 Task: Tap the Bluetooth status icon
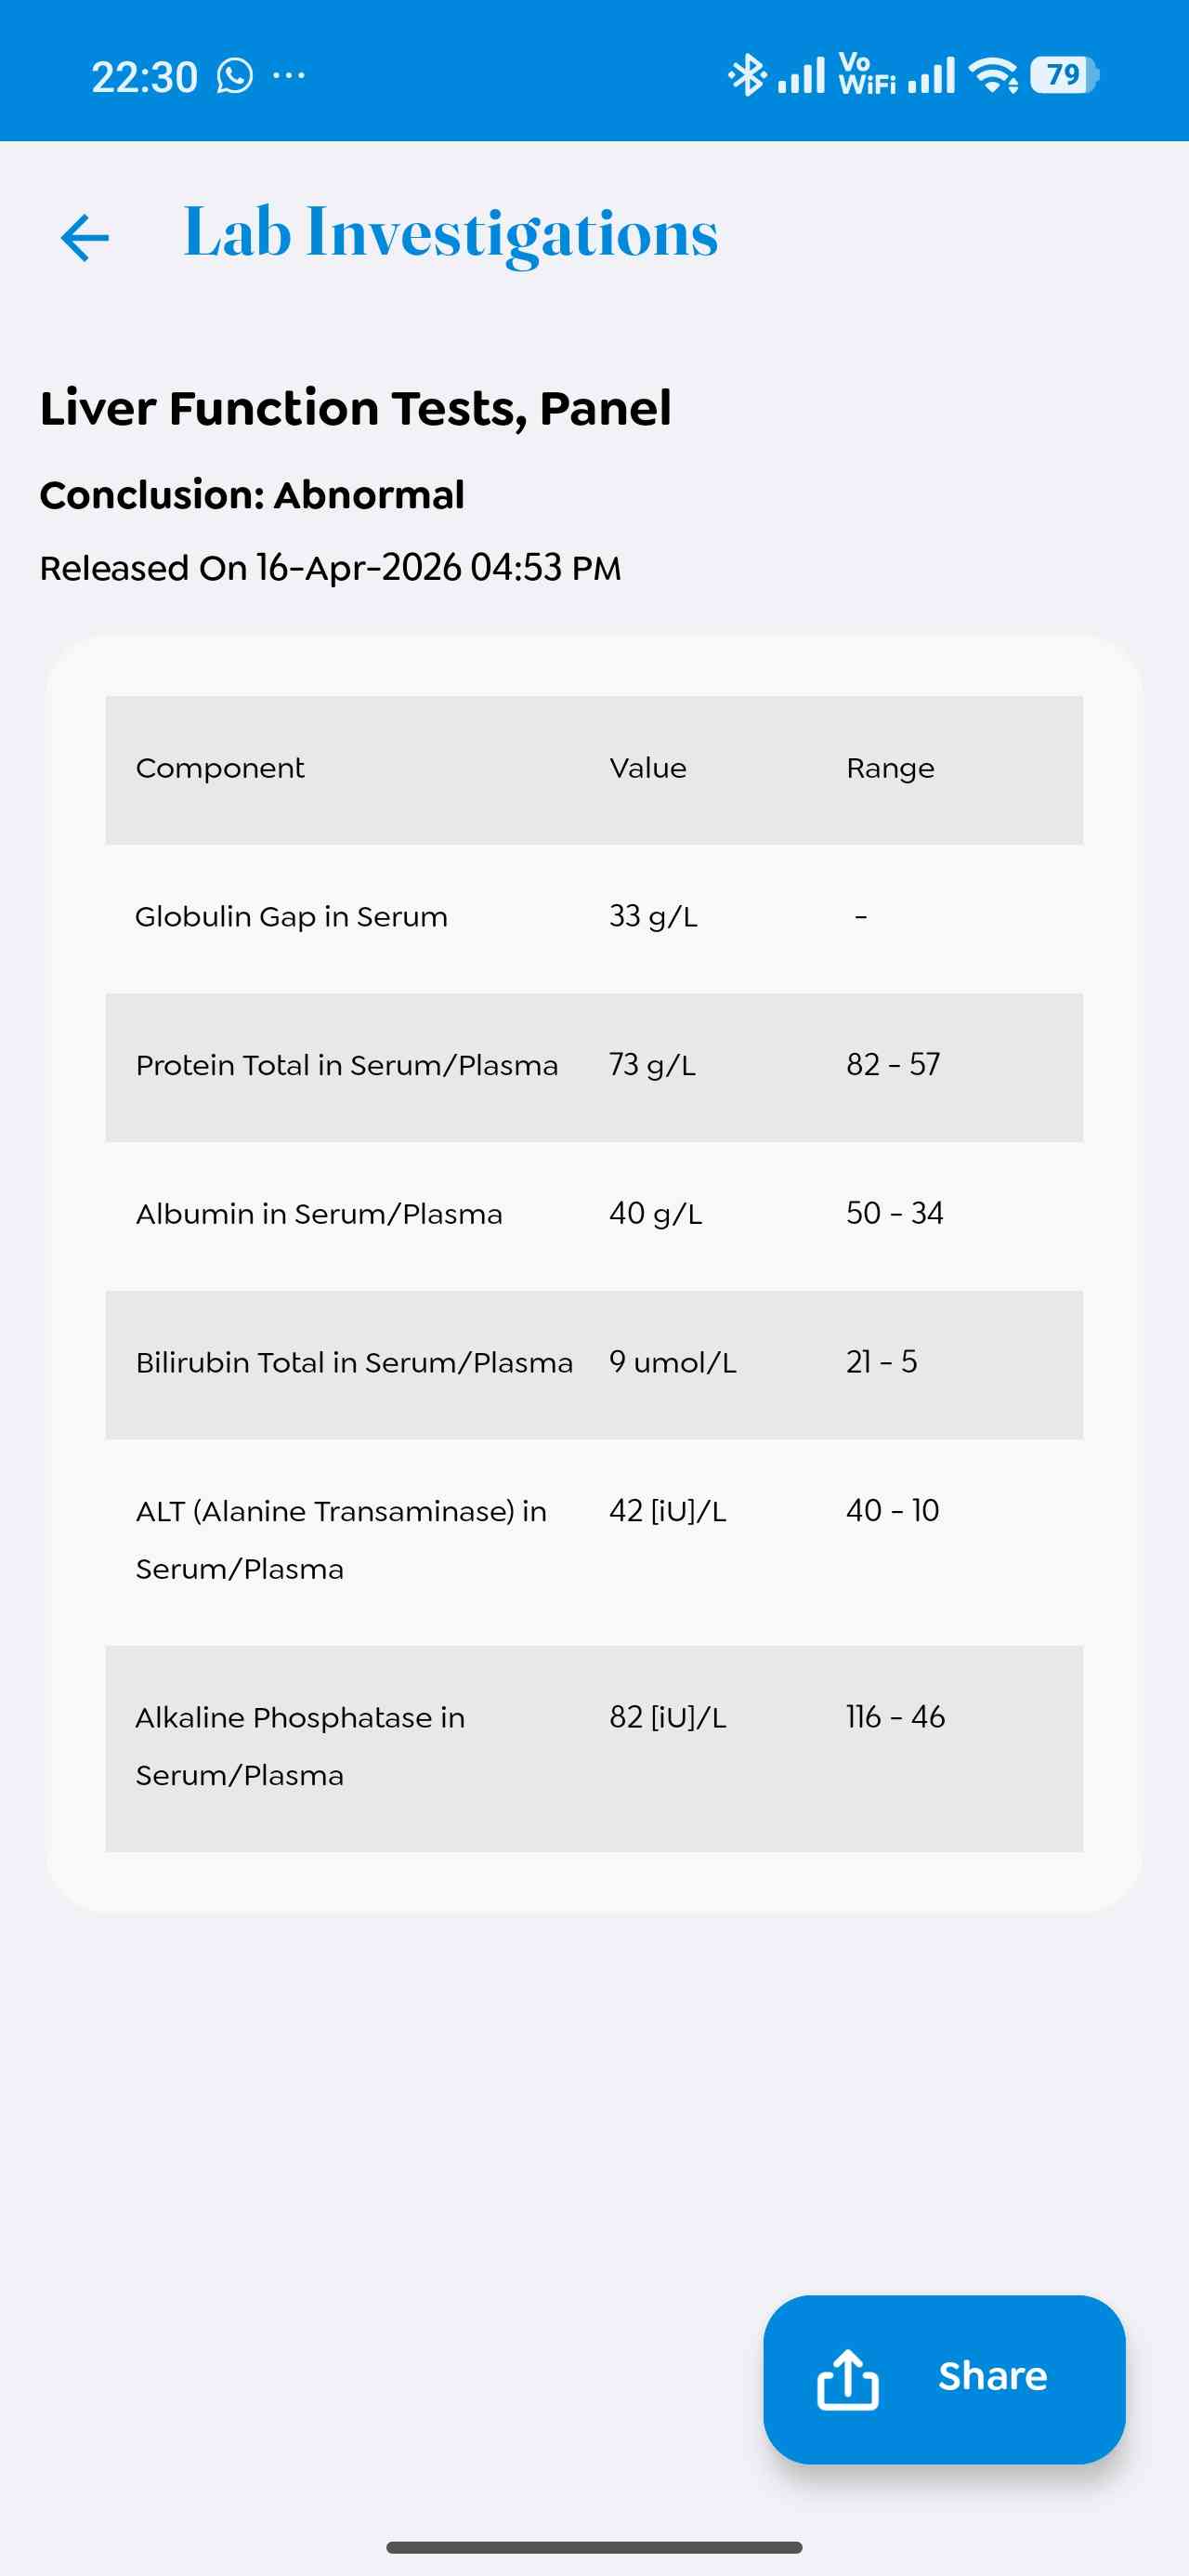(x=746, y=76)
